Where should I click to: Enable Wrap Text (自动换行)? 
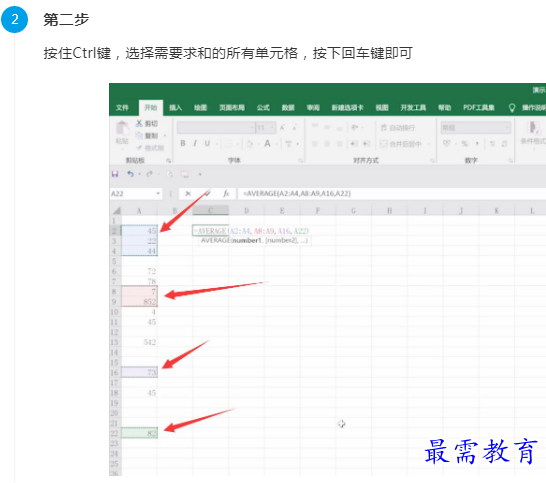click(397, 128)
